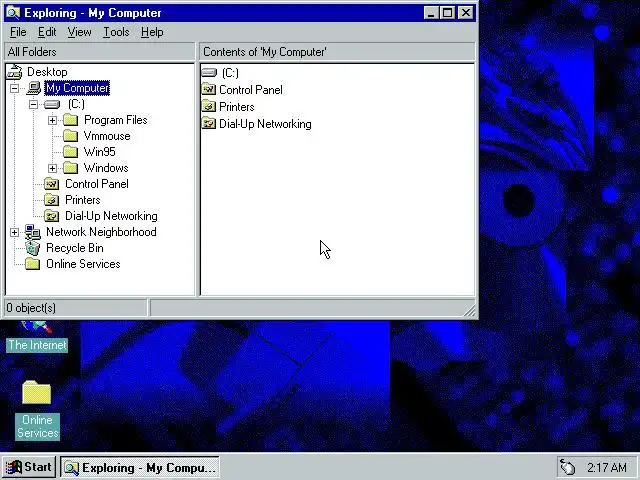The image size is (640, 480).
Task: Collapse the (C:) drive node
Action: [x=33, y=104]
